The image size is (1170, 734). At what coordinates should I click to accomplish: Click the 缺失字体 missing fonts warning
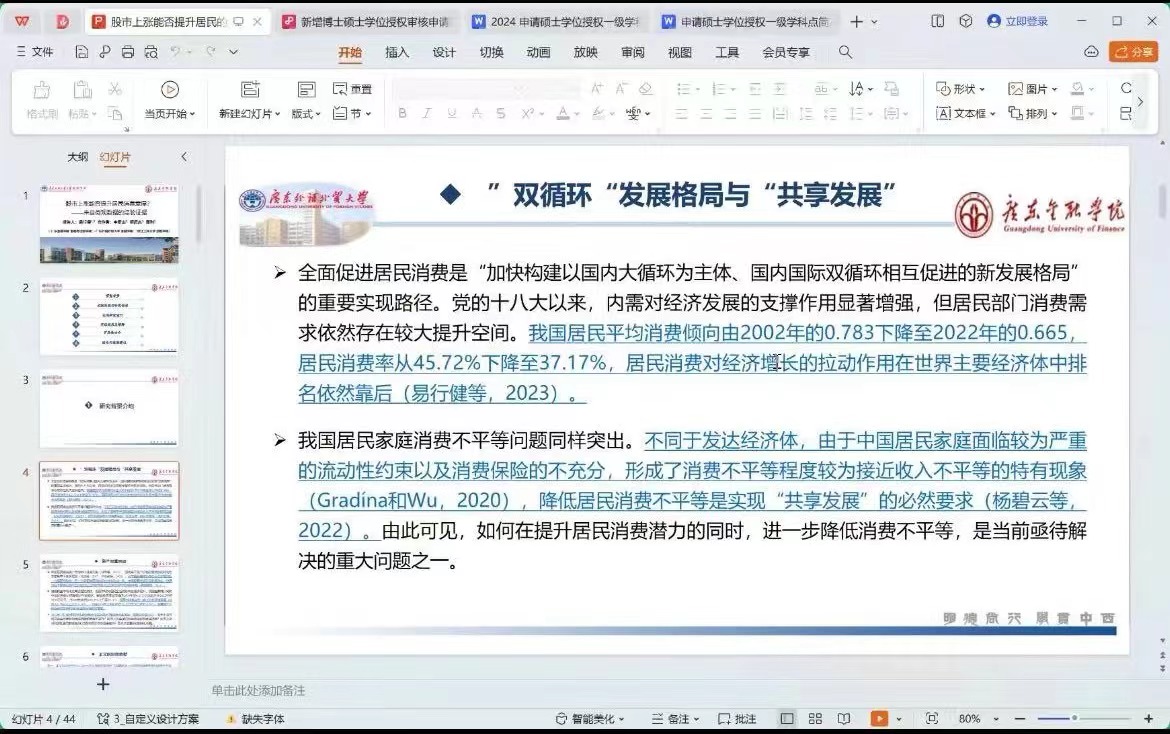[x=256, y=718]
